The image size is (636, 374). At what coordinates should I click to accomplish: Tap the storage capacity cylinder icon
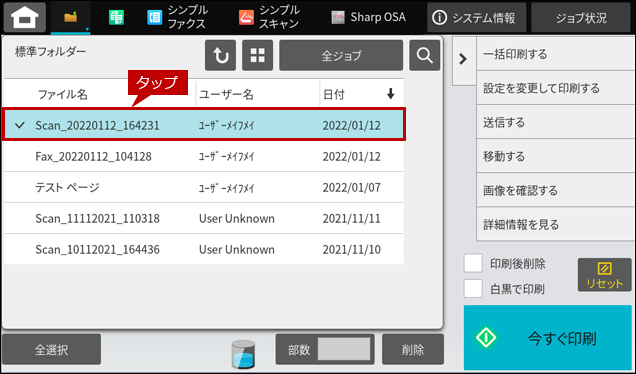coord(243,354)
